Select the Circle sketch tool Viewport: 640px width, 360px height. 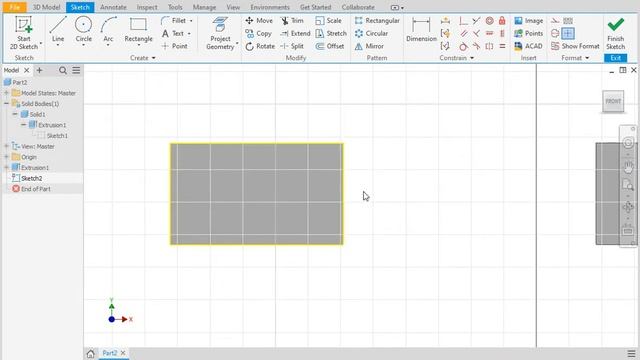[x=83, y=30]
